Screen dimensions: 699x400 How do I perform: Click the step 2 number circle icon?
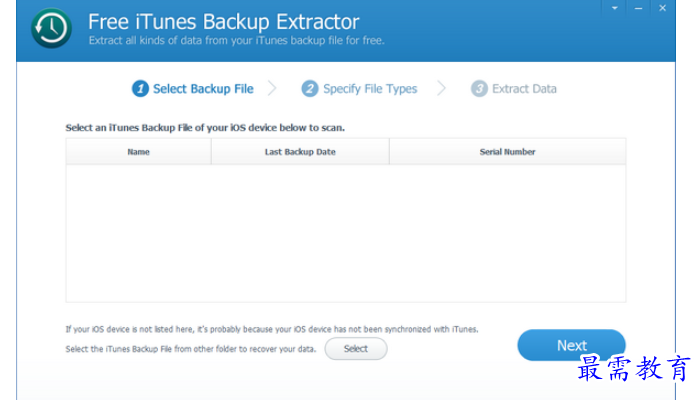[310, 88]
